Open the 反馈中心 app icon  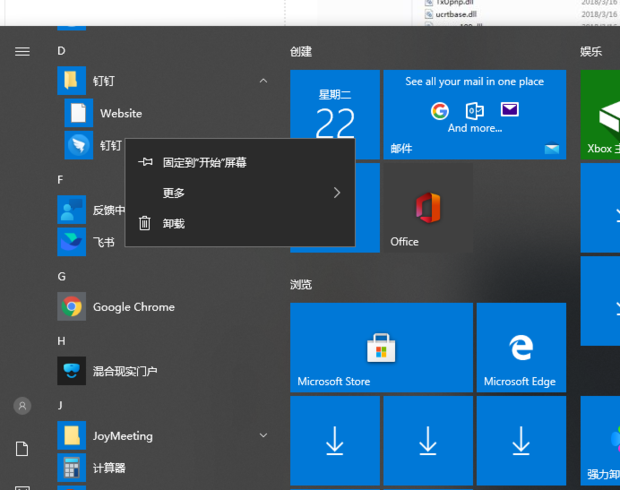[x=72, y=210]
